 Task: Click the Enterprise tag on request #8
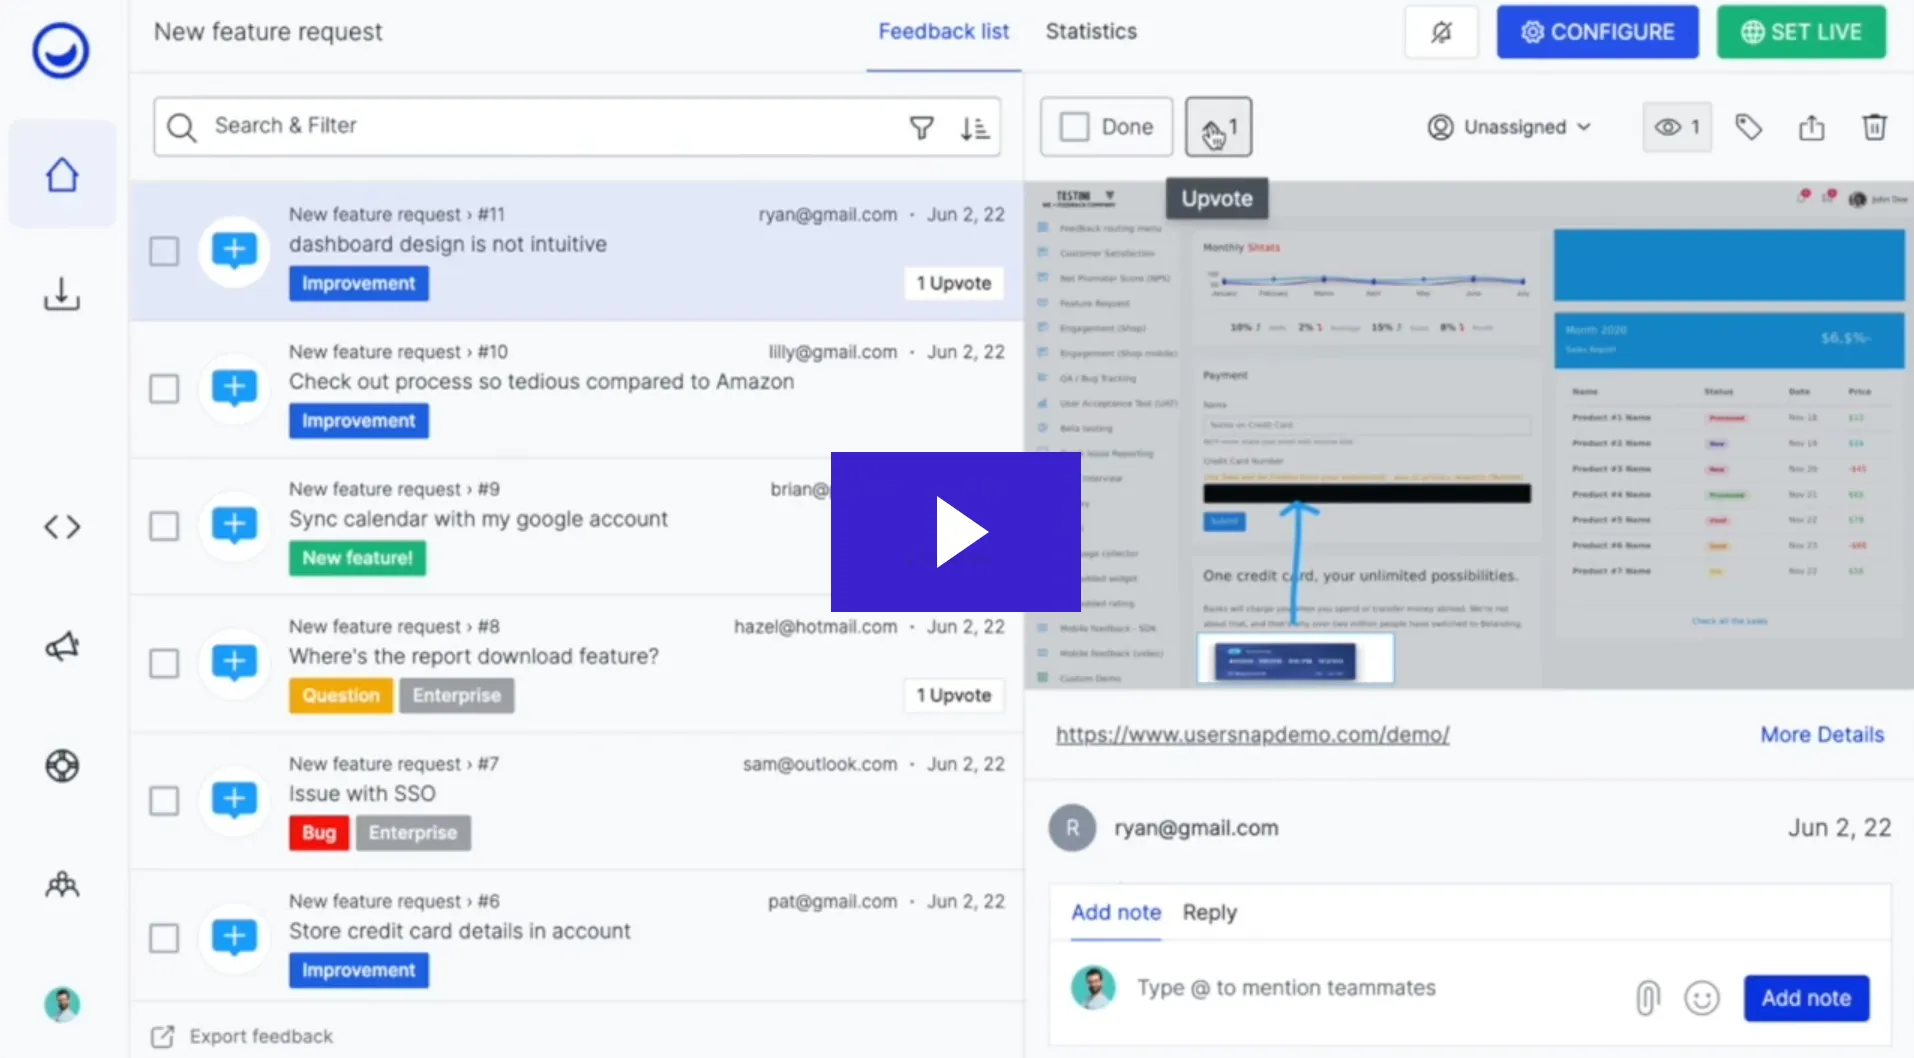457,696
